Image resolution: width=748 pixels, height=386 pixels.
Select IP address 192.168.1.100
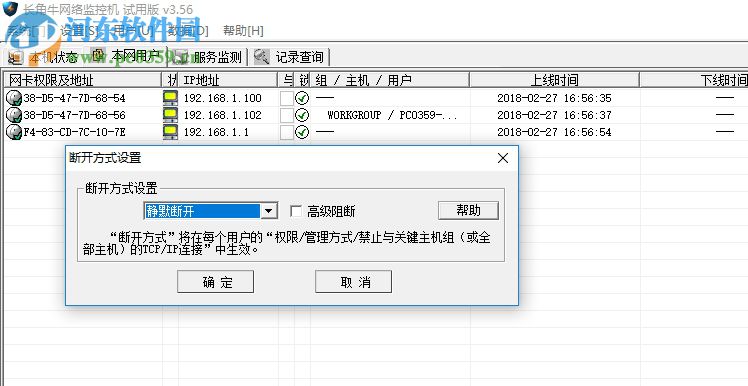(222, 98)
